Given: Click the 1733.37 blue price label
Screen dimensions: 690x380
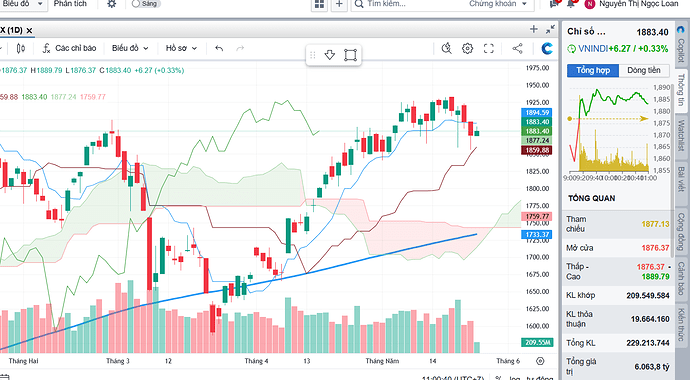Looking at the screenshot, I should pos(536,234).
